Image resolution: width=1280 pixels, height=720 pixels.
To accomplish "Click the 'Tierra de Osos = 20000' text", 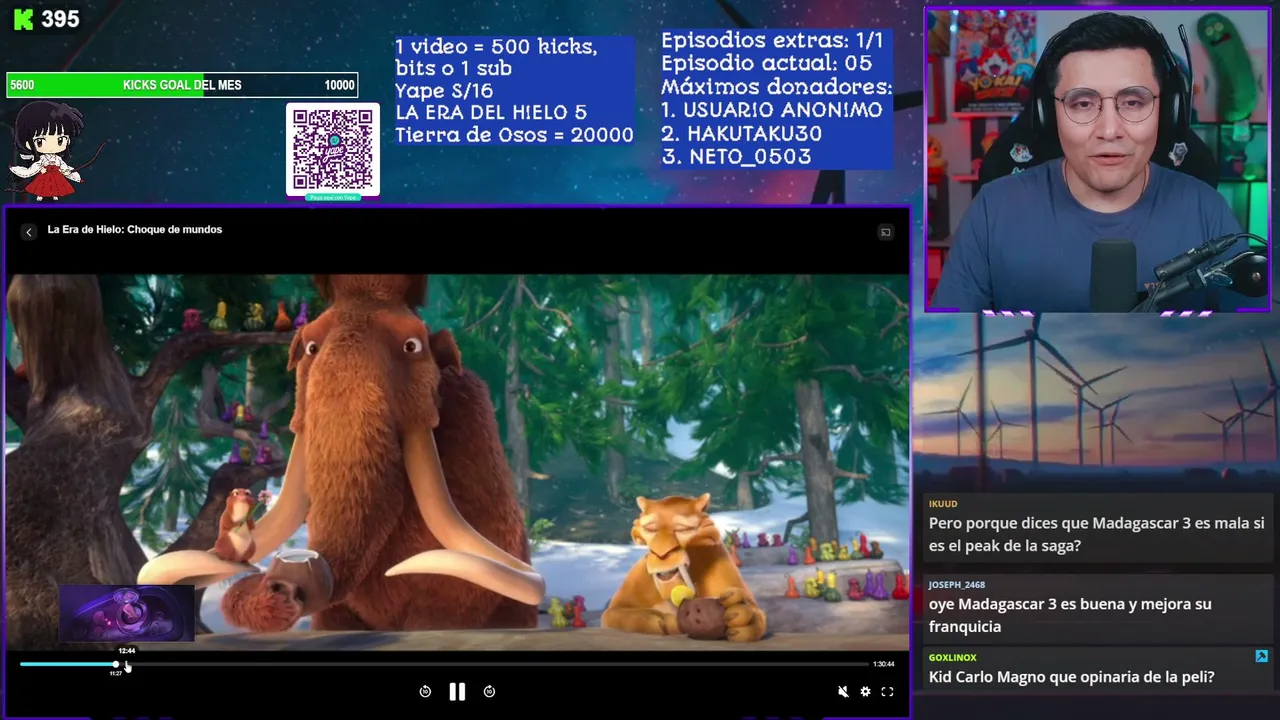I will (x=514, y=135).
